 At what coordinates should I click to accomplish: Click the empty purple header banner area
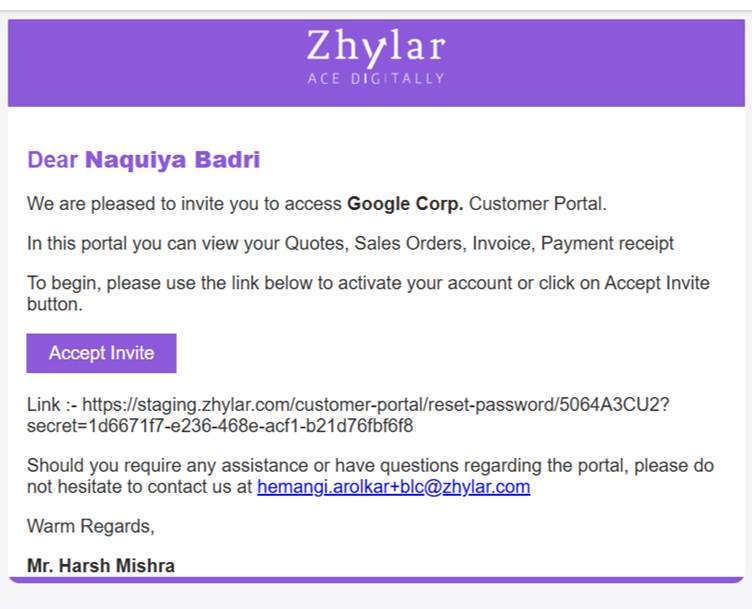click(x=150, y=62)
